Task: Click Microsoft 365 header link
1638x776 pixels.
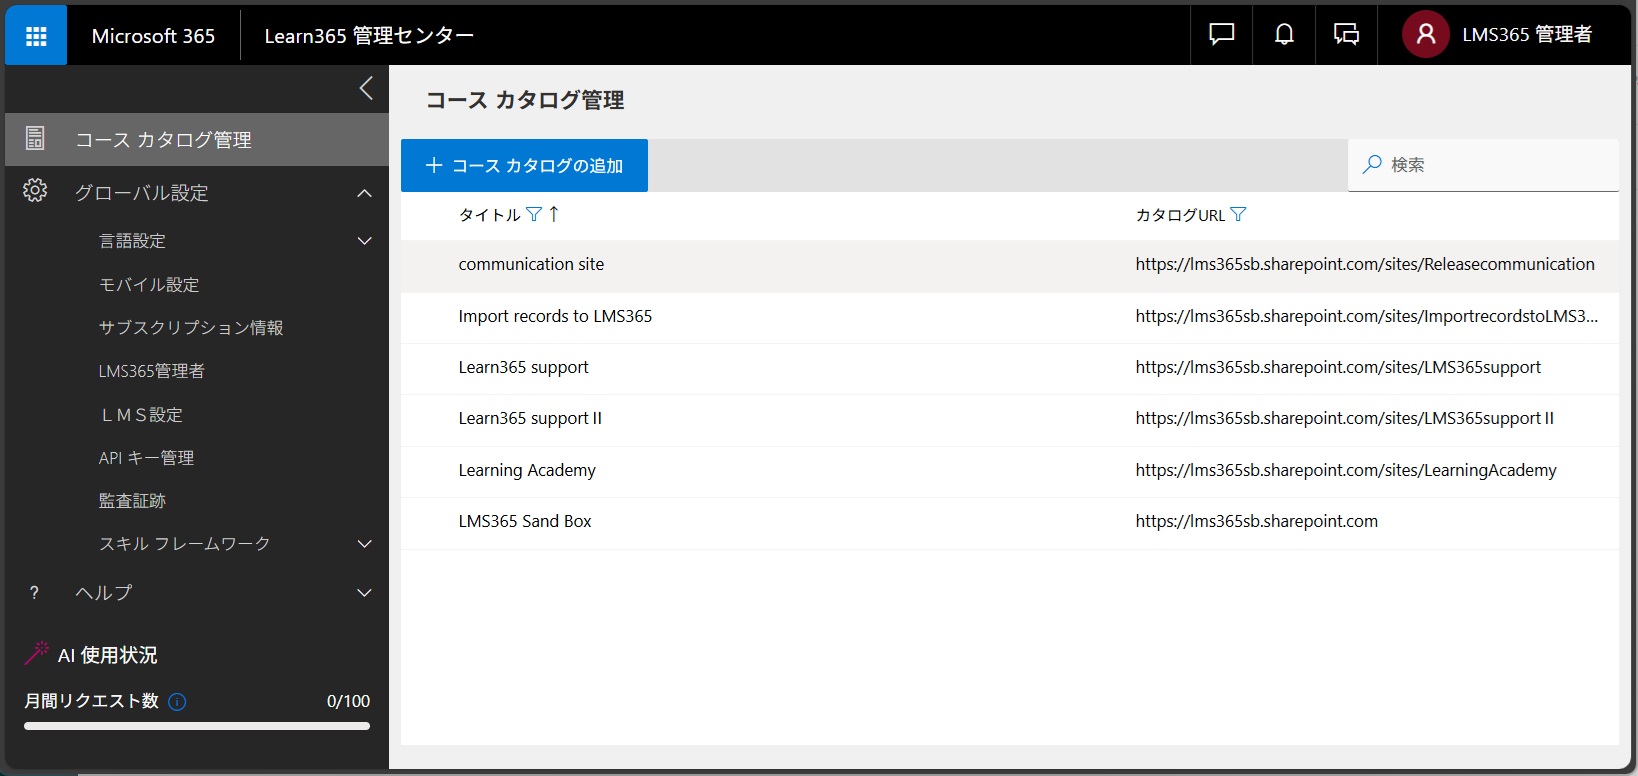Action: 153,36
